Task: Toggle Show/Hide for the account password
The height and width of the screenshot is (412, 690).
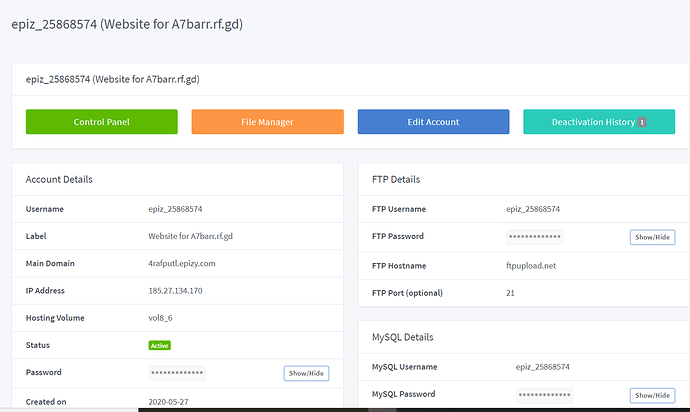Action: pos(306,373)
